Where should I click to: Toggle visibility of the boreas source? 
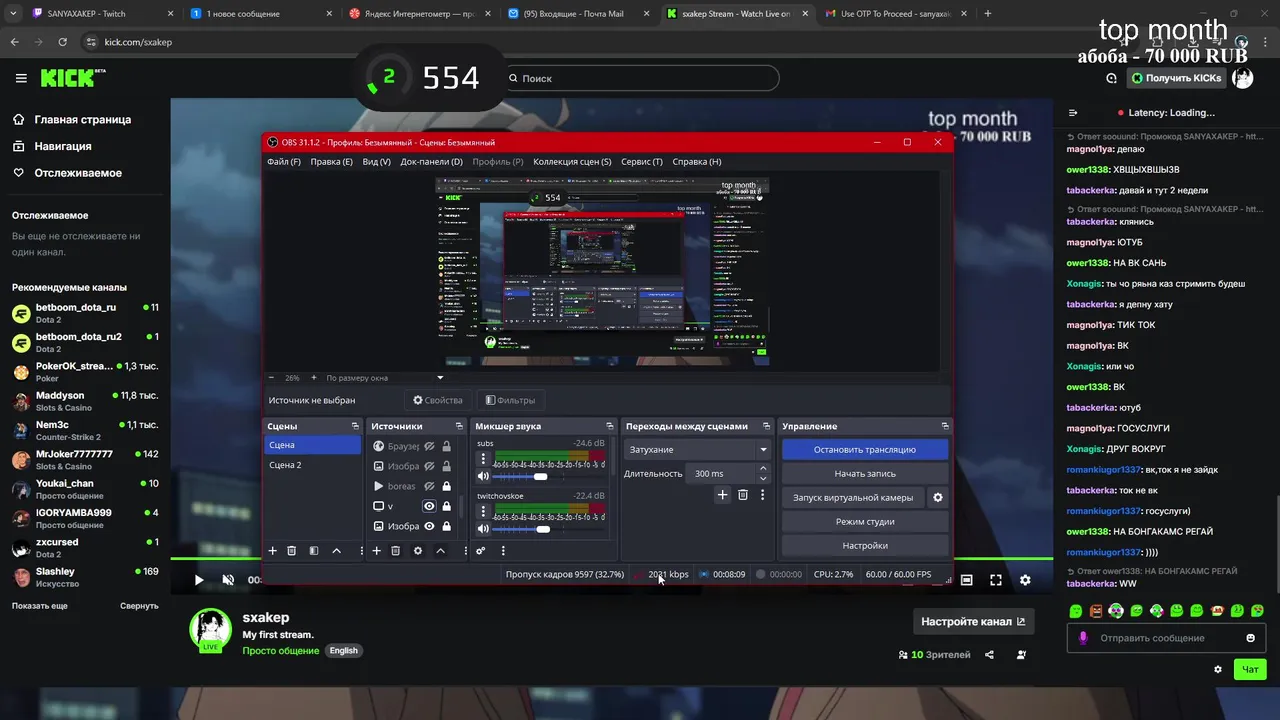point(429,486)
